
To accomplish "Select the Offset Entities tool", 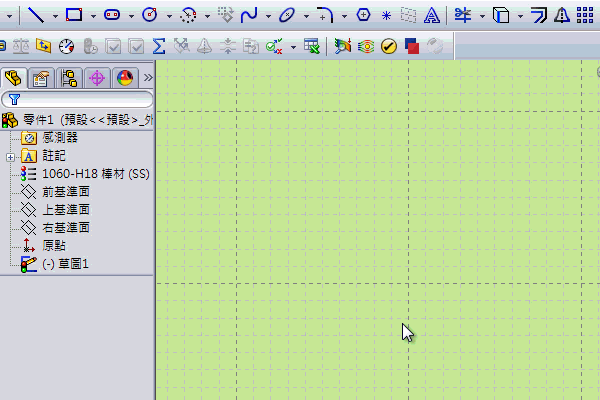I will 539,15.
